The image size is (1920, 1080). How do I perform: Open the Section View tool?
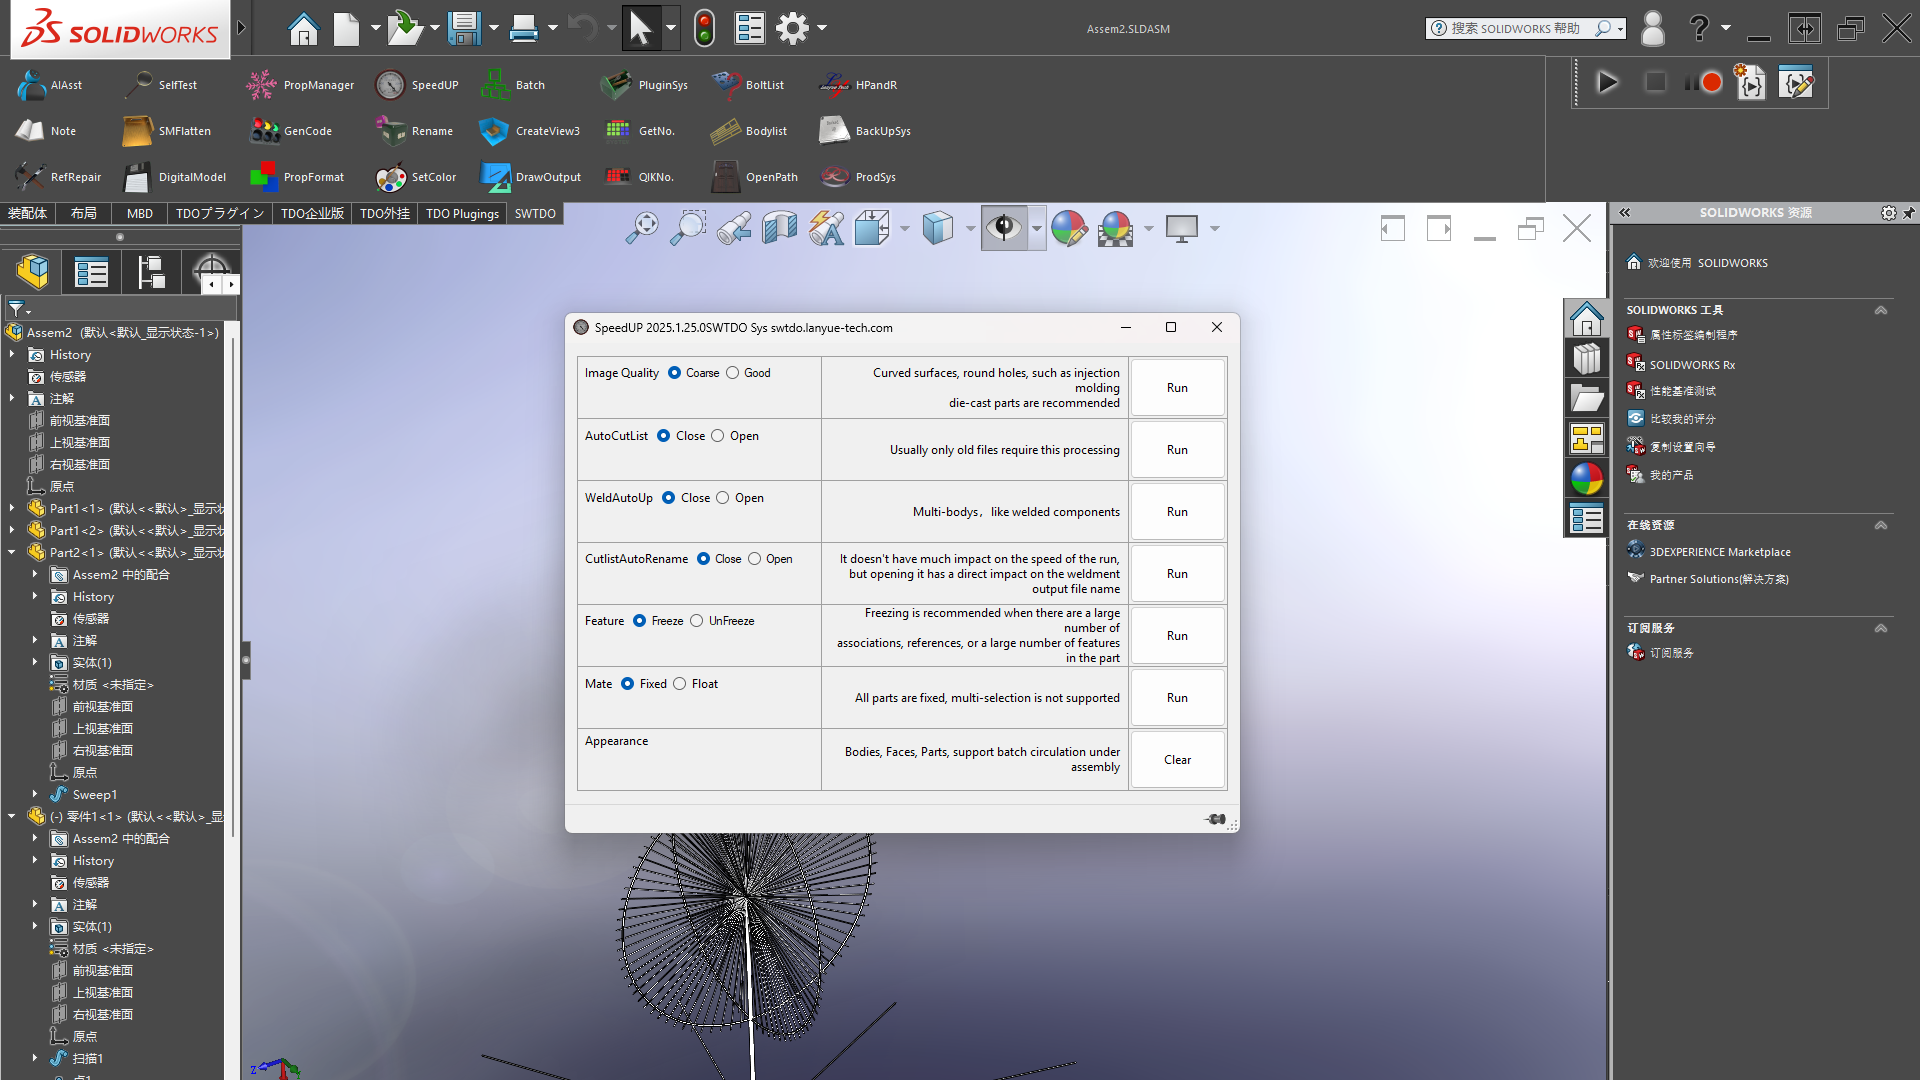point(779,228)
